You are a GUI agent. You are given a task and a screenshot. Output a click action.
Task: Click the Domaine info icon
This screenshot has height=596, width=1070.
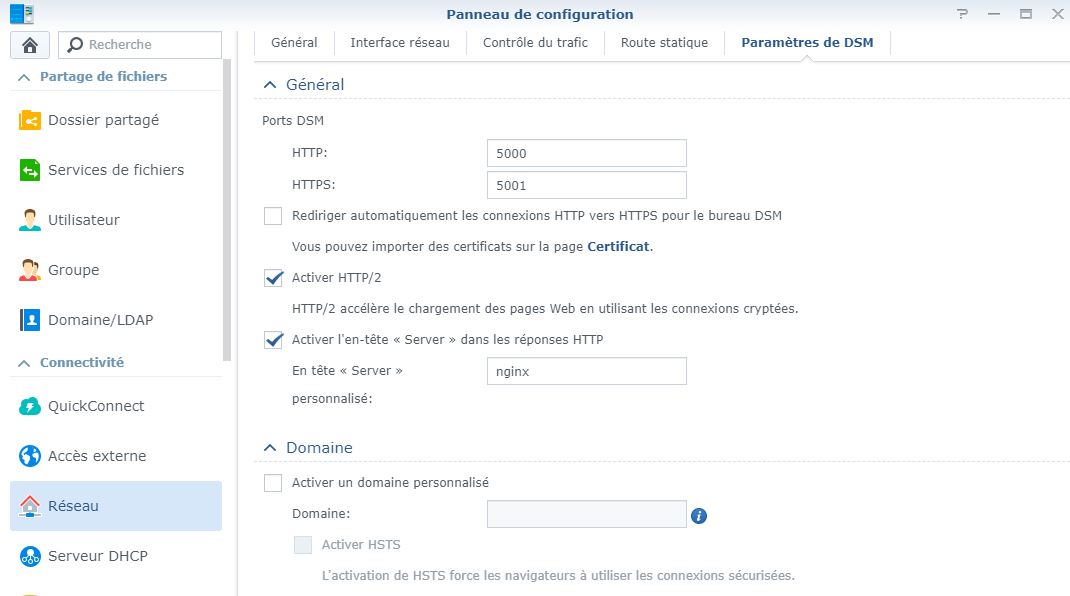click(x=699, y=516)
